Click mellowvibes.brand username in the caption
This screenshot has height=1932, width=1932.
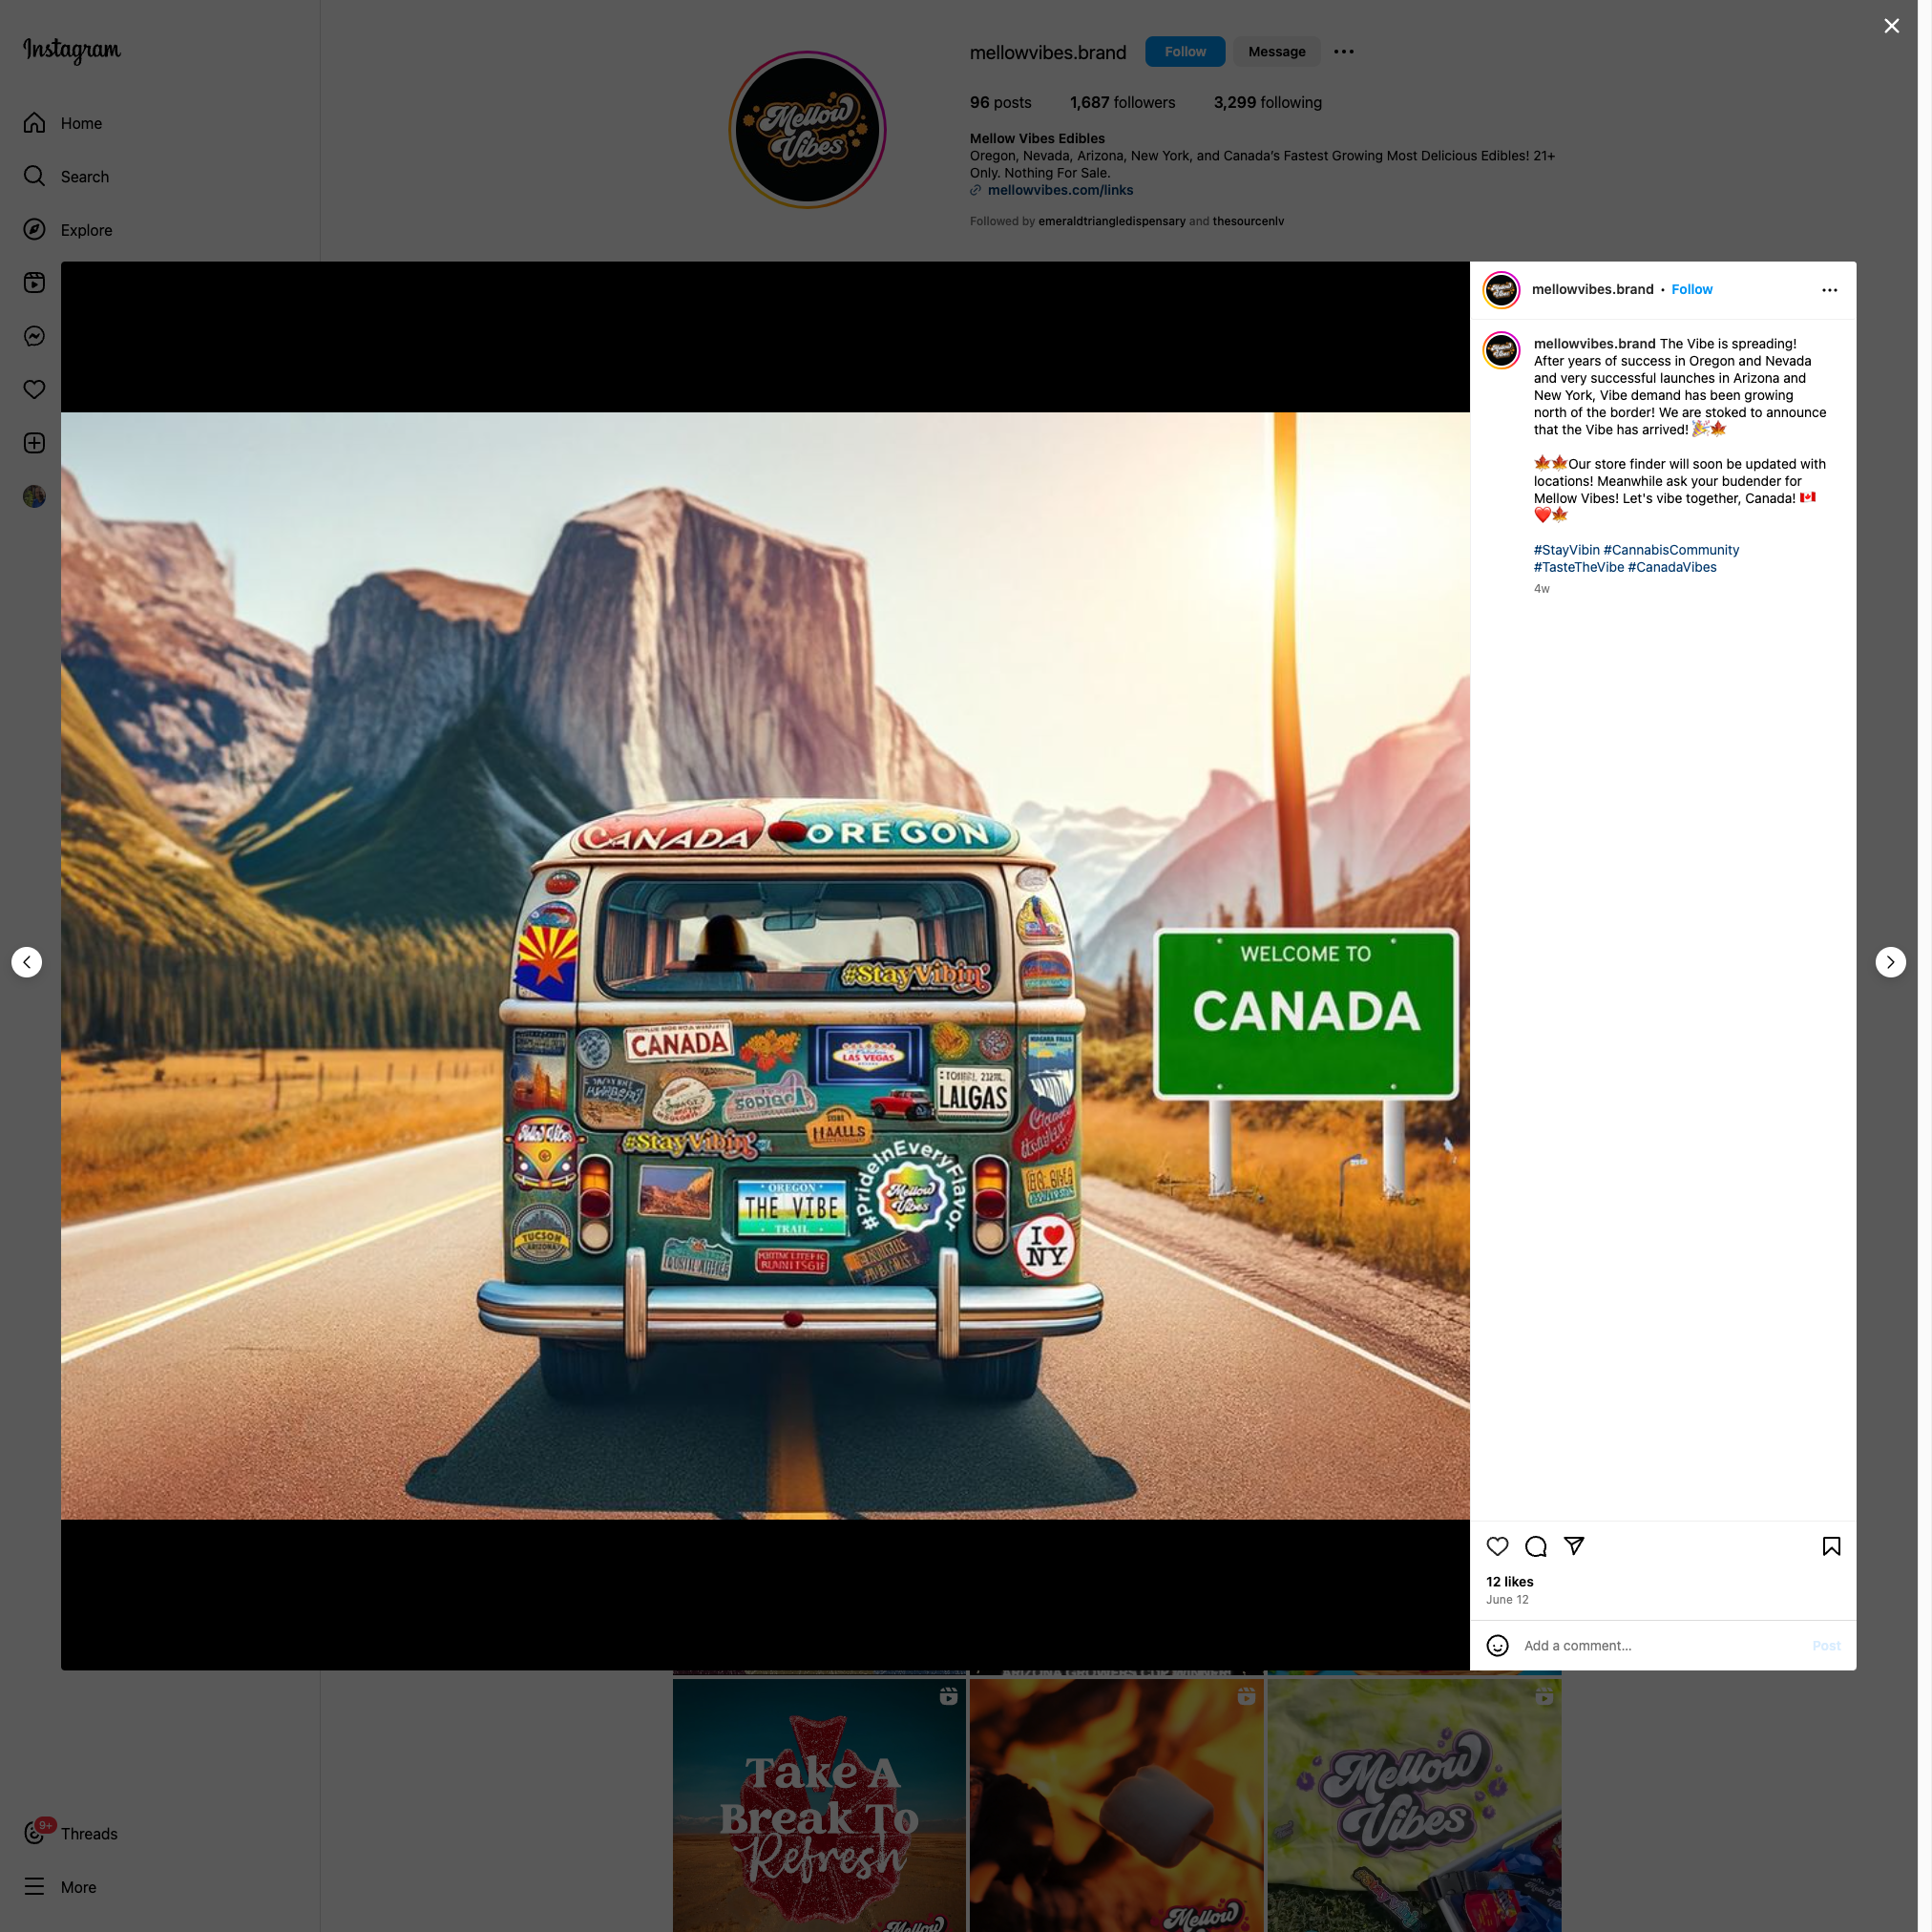tap(1594, 344)
